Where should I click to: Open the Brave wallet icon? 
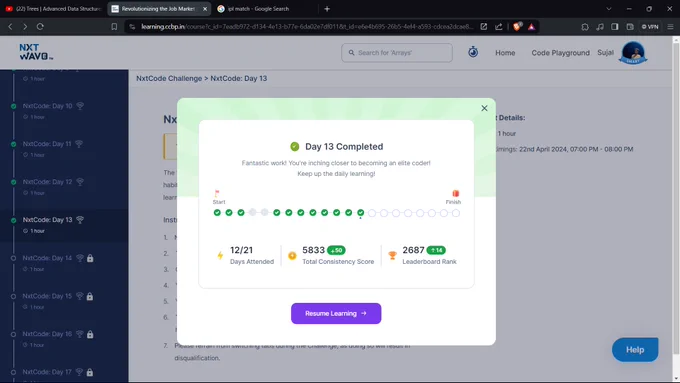[630, 26]
